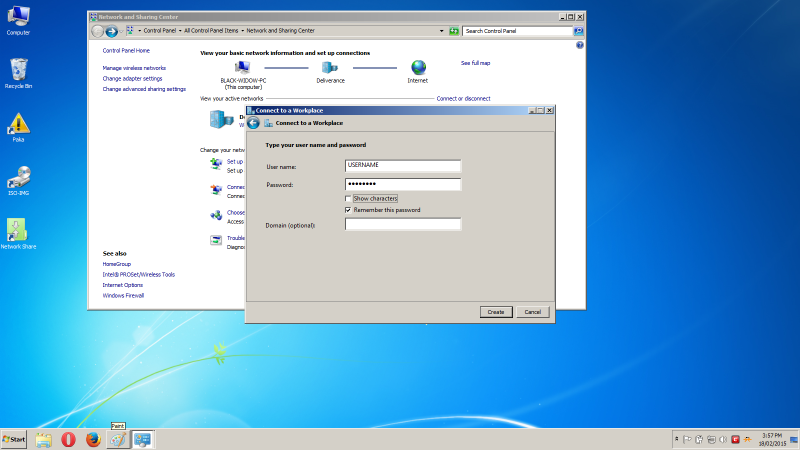Click the Cancel button in the dialog
This screenshot has height=450, width=800.
(532, 312)
